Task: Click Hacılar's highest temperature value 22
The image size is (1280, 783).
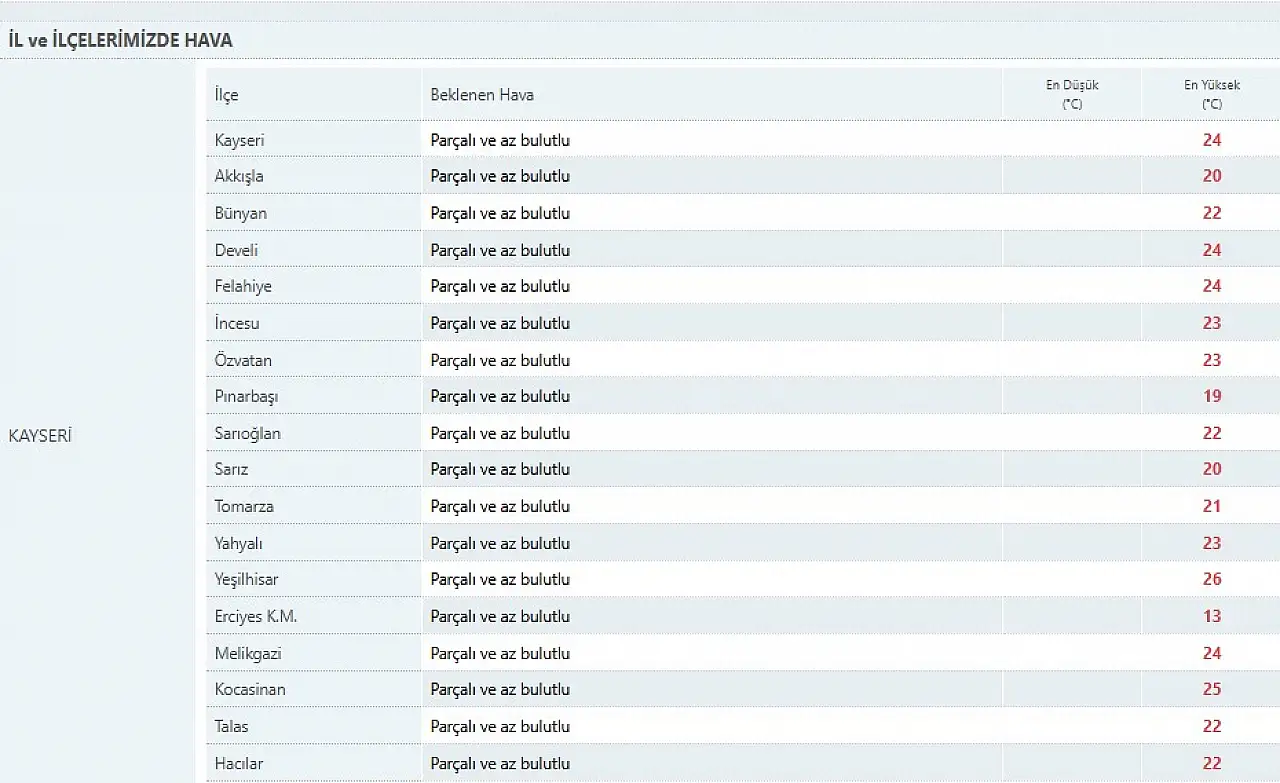Action: pos(1212,763)
